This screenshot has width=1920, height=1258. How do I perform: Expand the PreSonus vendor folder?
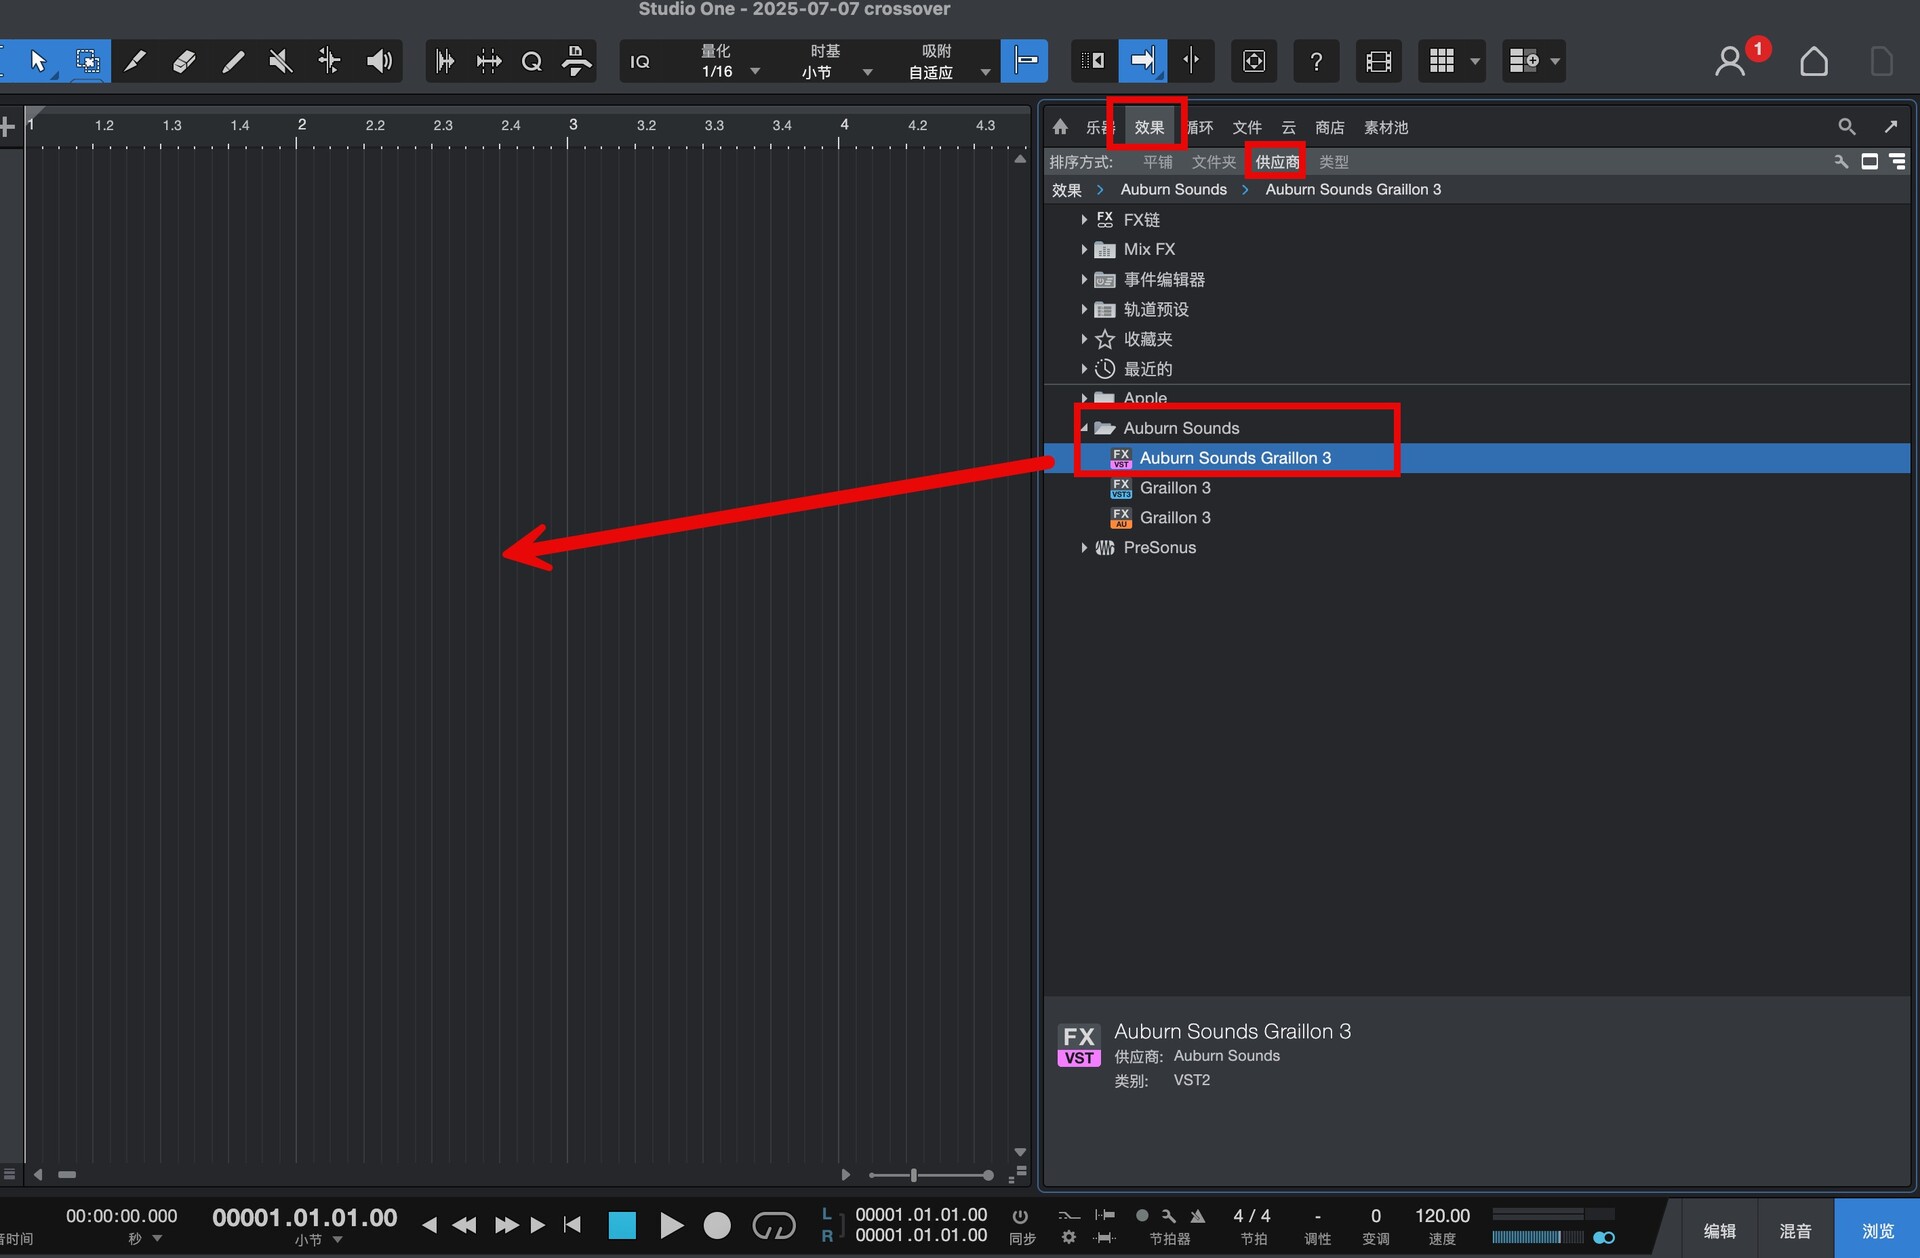[1084, 547]
